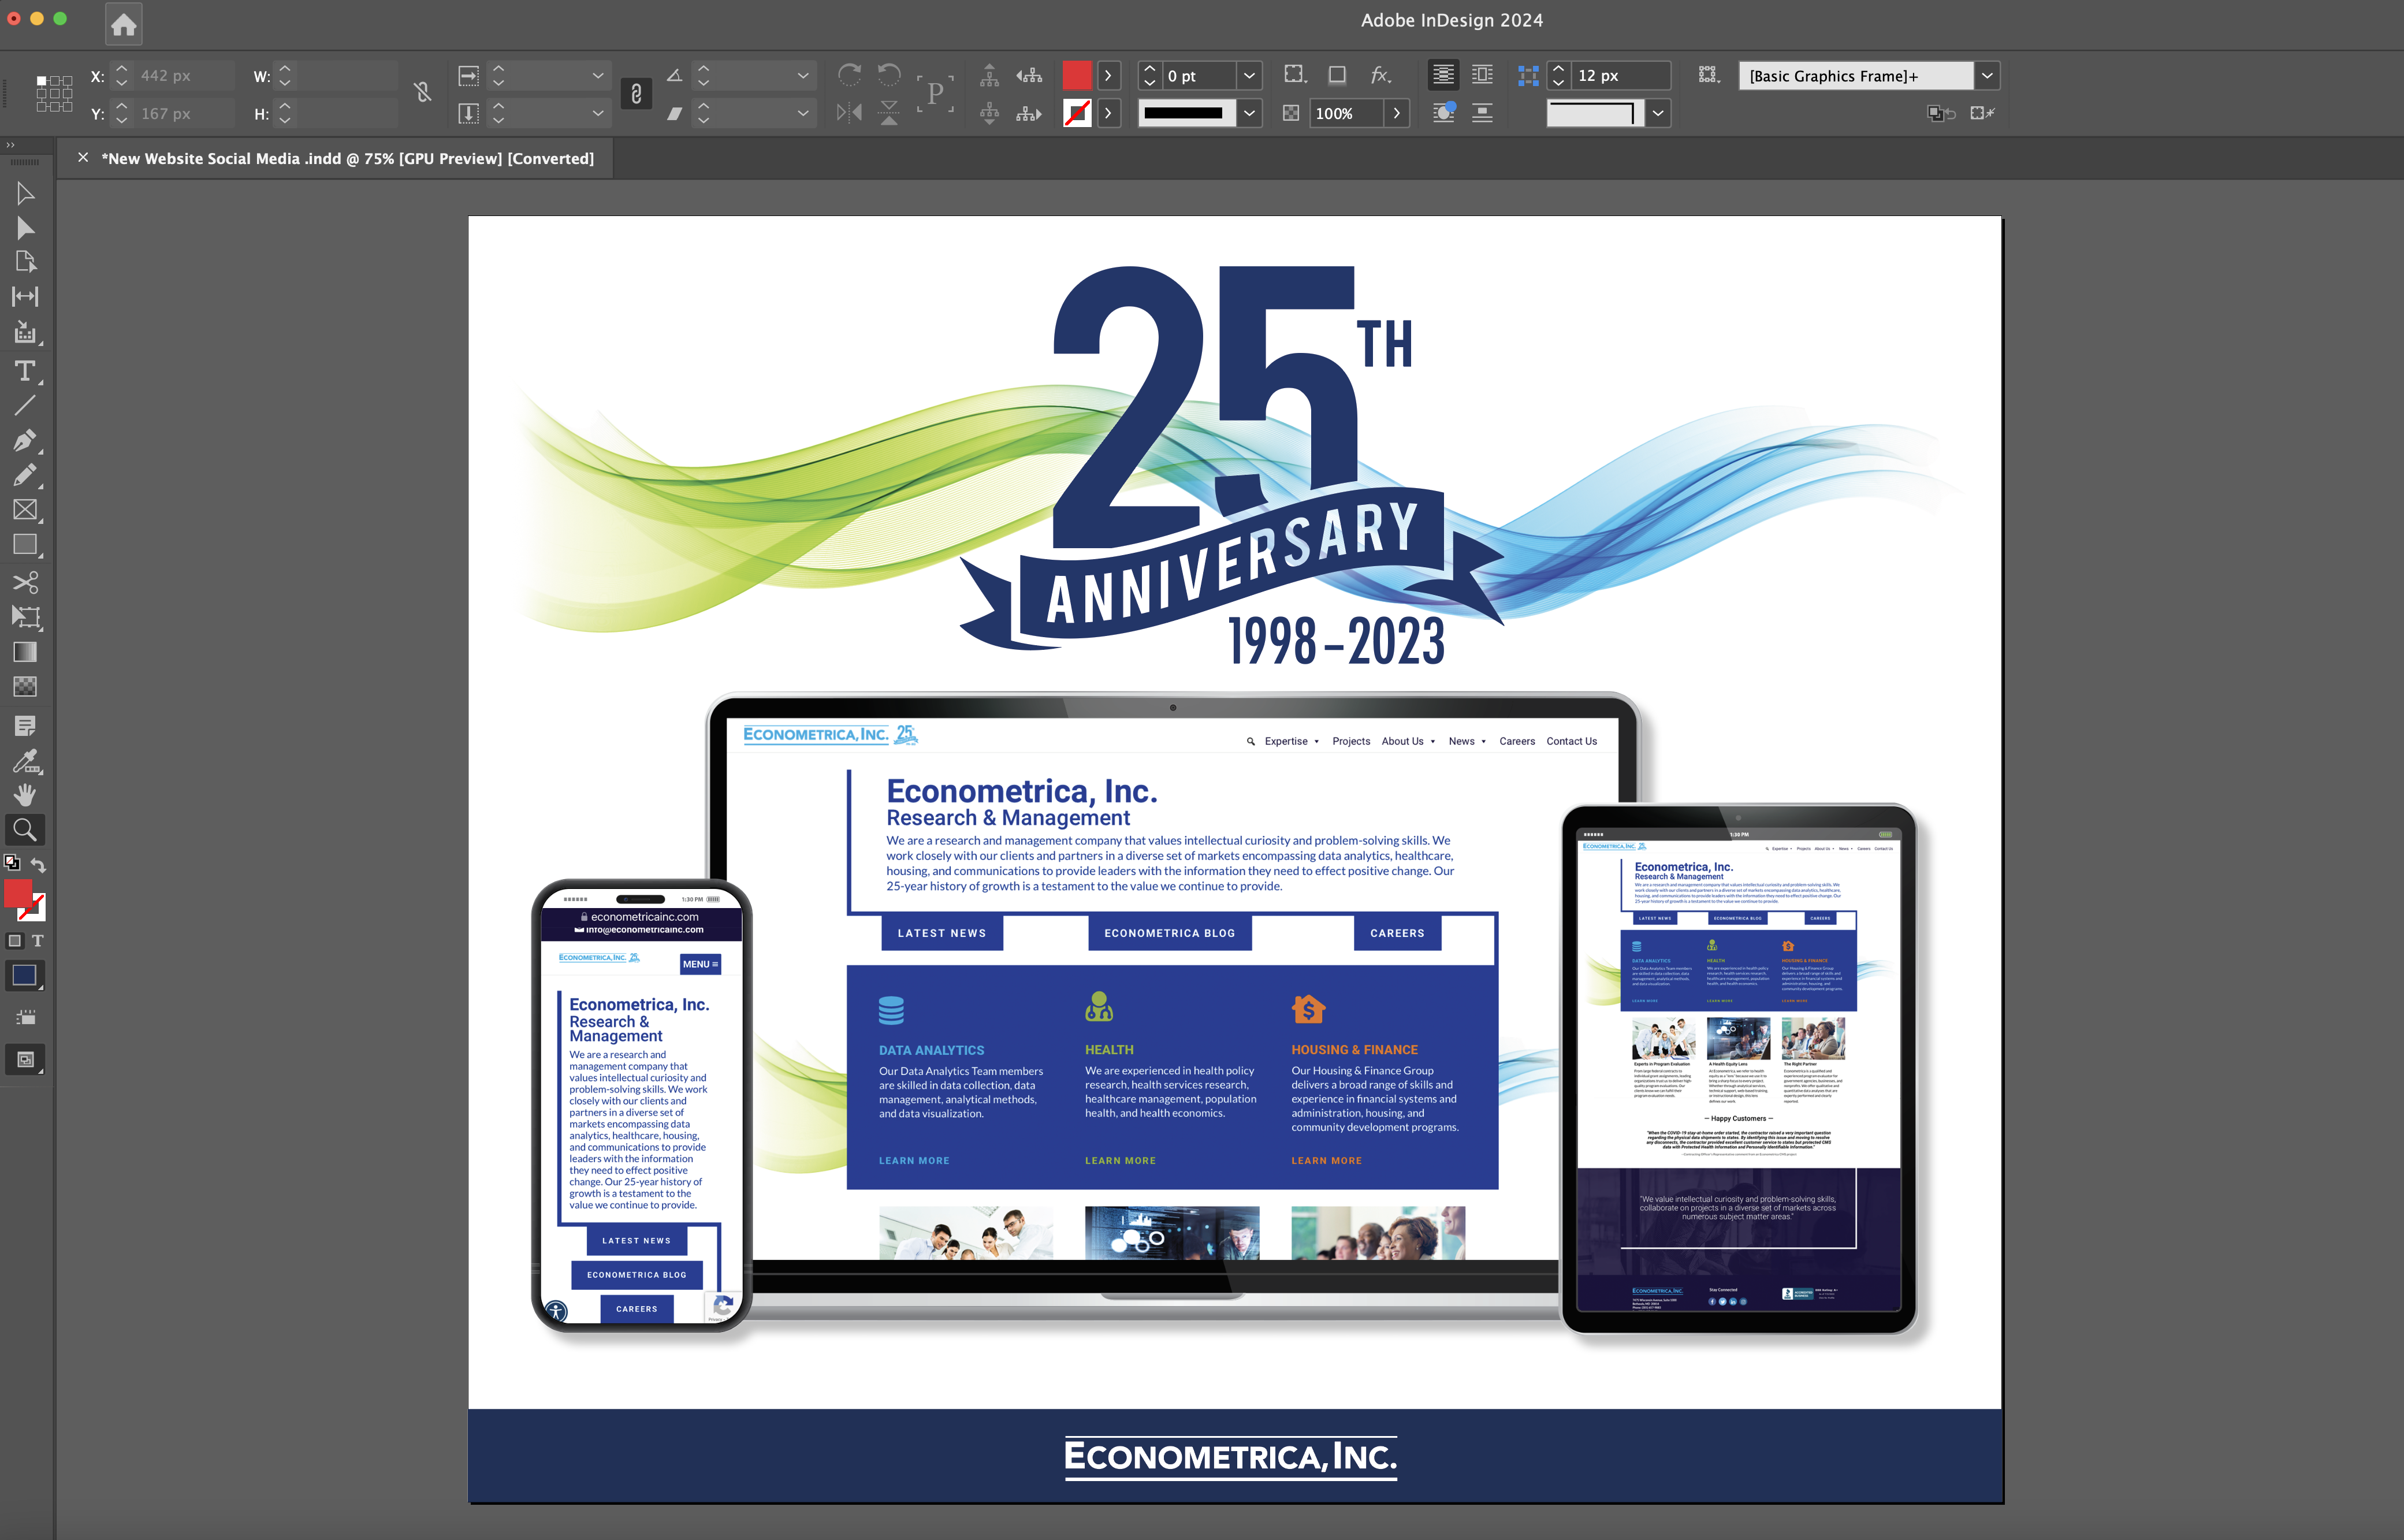Click the red Fill box in Tools panel
Image resolution: width=2404 pixels, height=1540 pixels.
pos(18,893)
